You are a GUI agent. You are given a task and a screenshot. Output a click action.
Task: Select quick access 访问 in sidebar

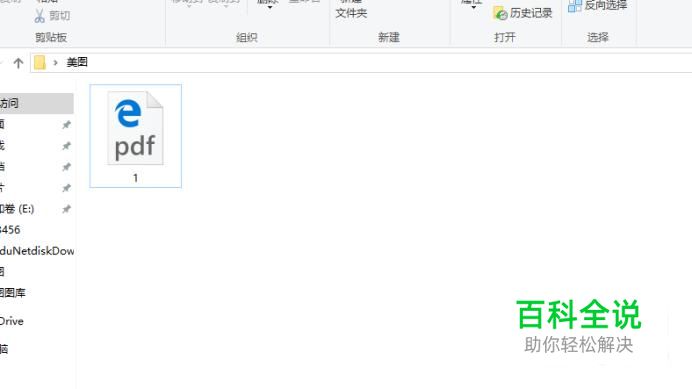[37, 103]
